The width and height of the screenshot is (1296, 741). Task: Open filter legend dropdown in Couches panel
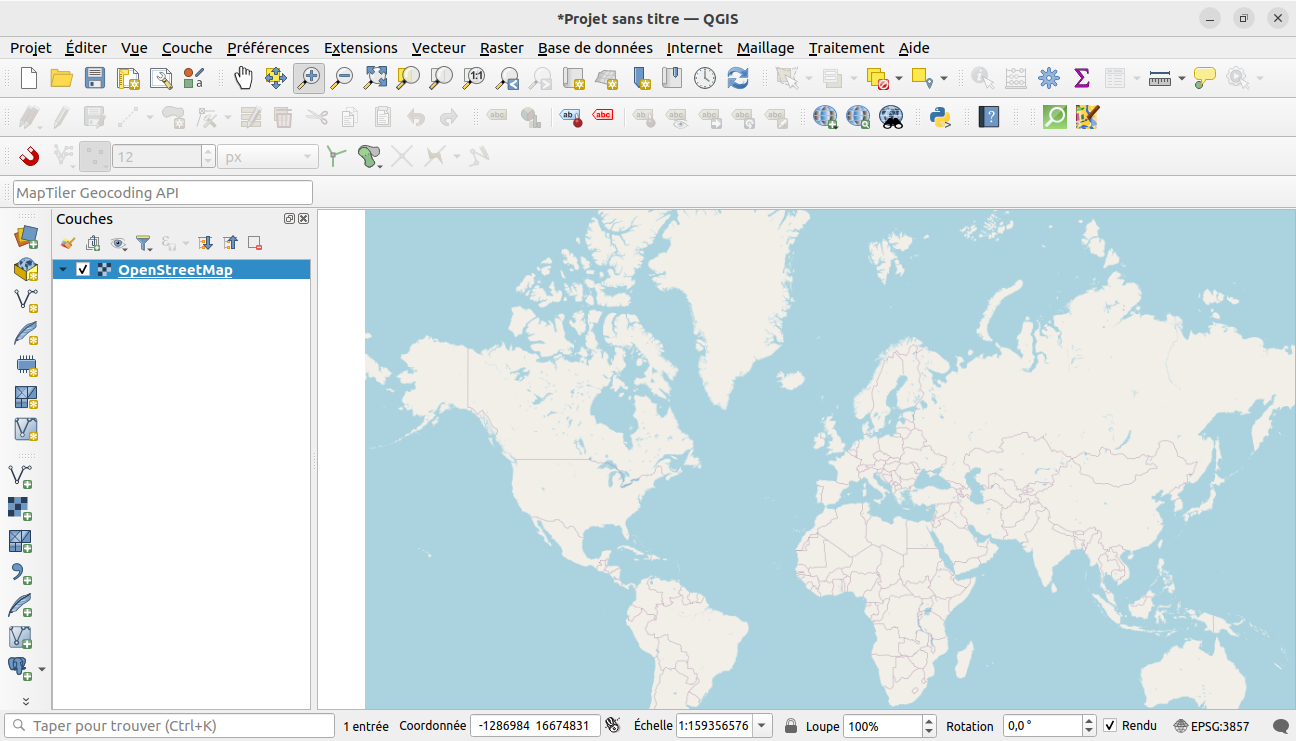[145, 243]
